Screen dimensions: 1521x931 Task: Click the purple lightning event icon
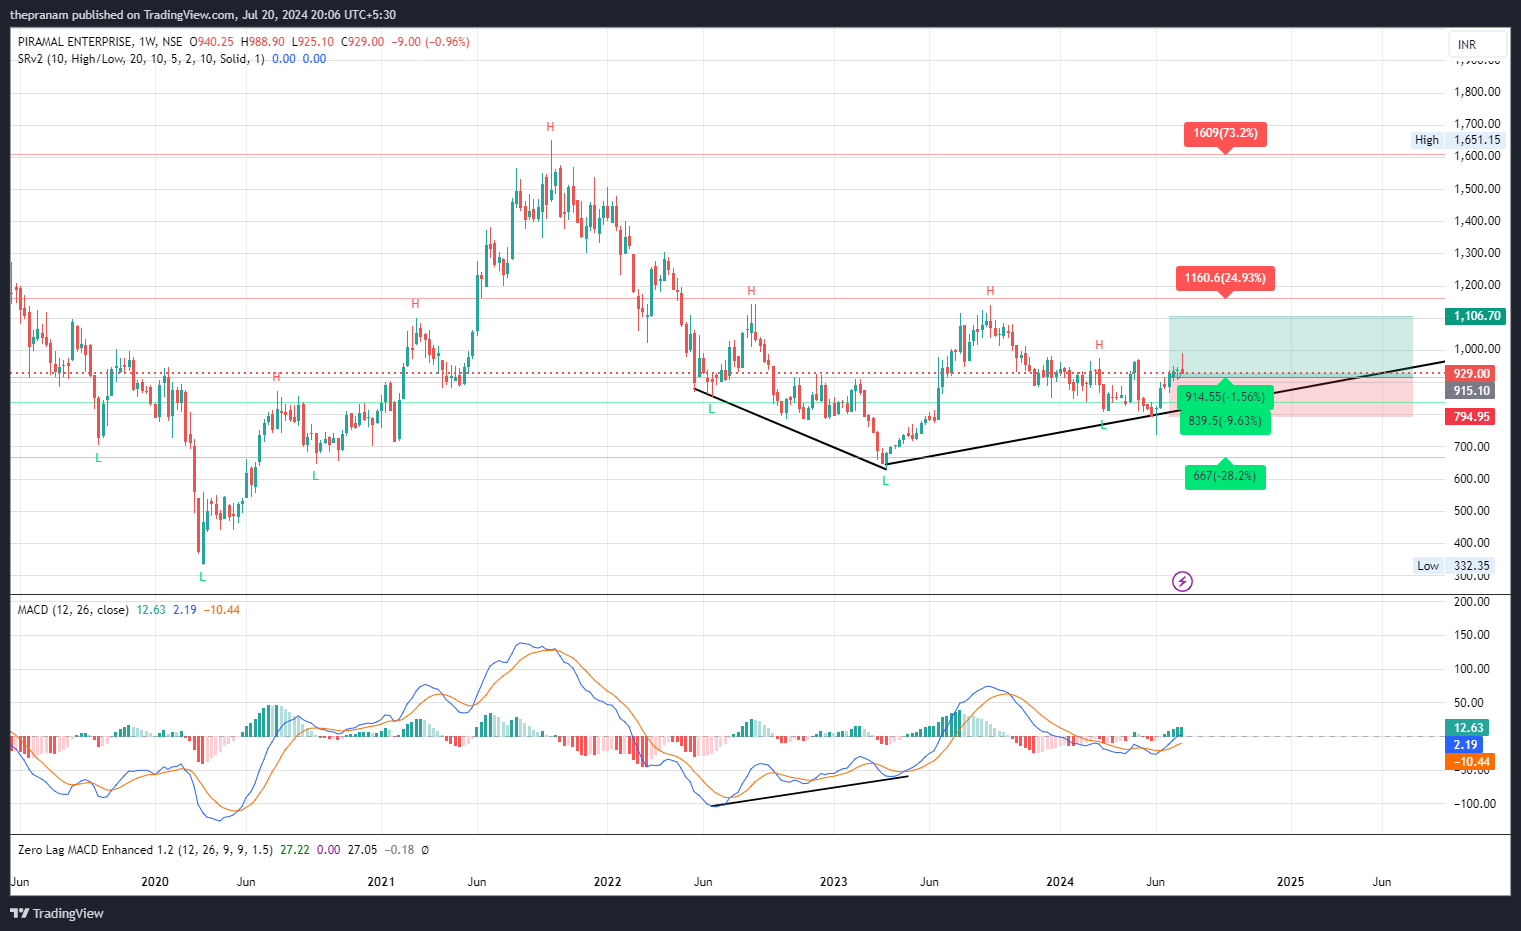(x=1182, y=581)
